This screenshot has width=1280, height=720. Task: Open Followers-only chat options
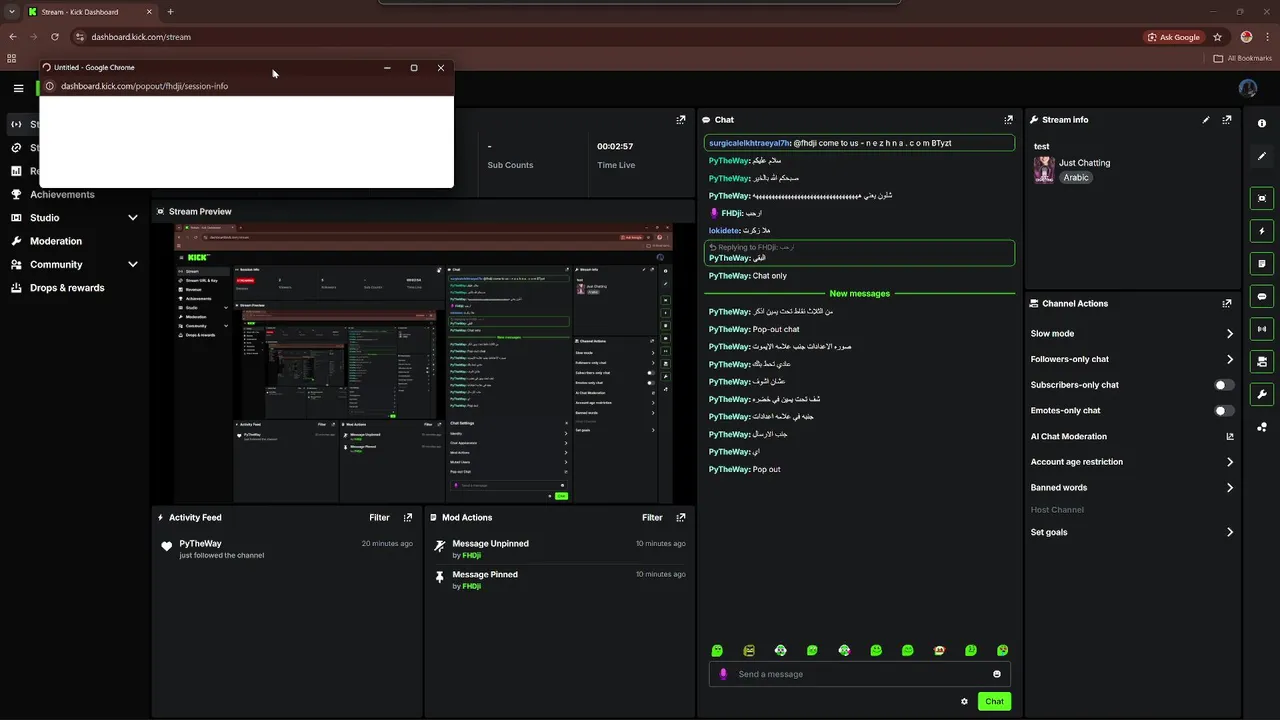click(x=1132, y=360)
